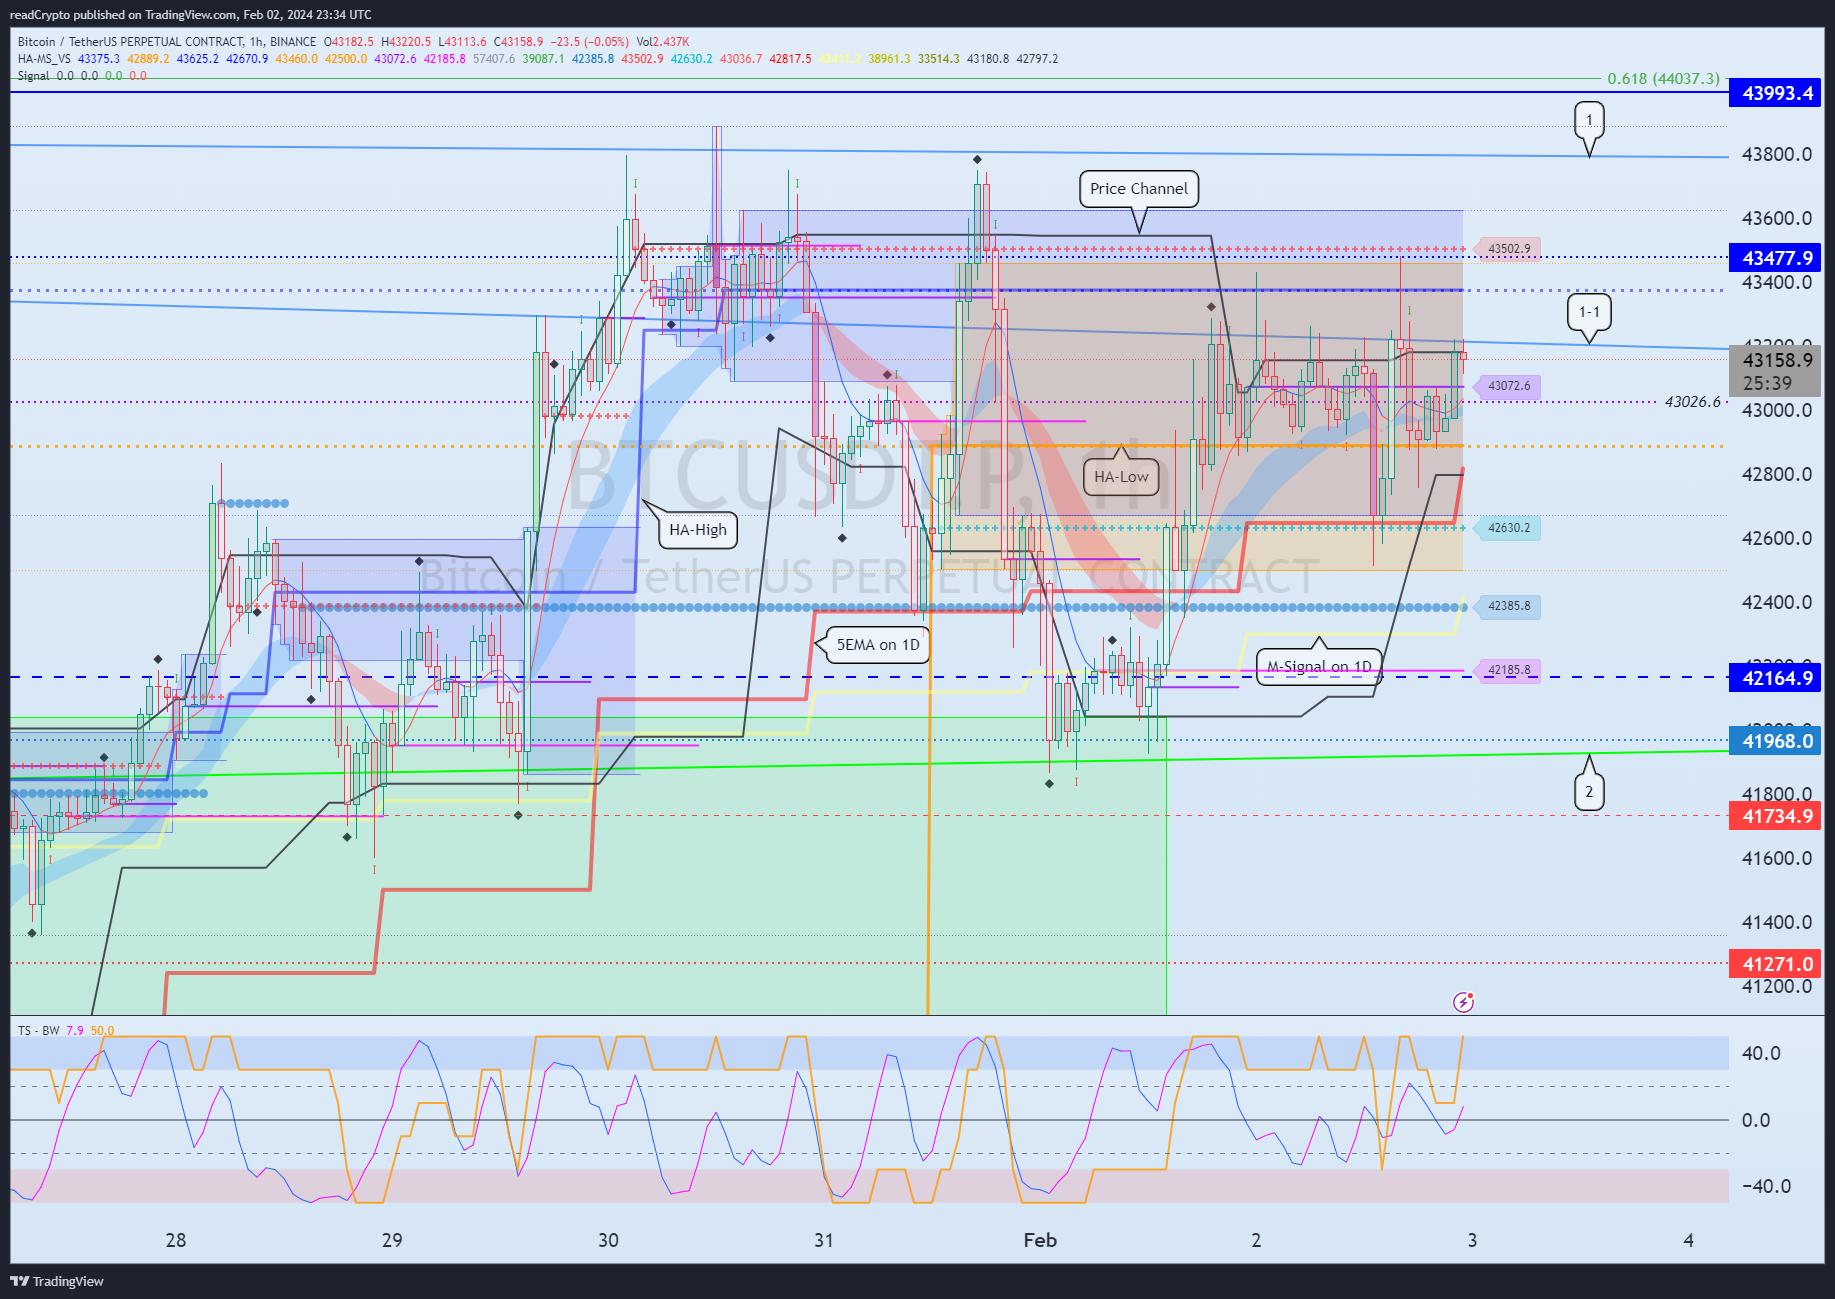Click the 42164.9 blue price label
Screen dimensions: 1835x1299
coord(1775,678)
